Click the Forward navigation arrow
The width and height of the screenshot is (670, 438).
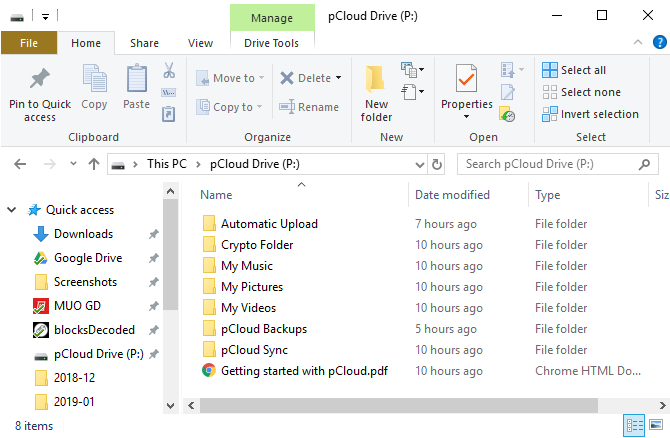pos(50,164)
